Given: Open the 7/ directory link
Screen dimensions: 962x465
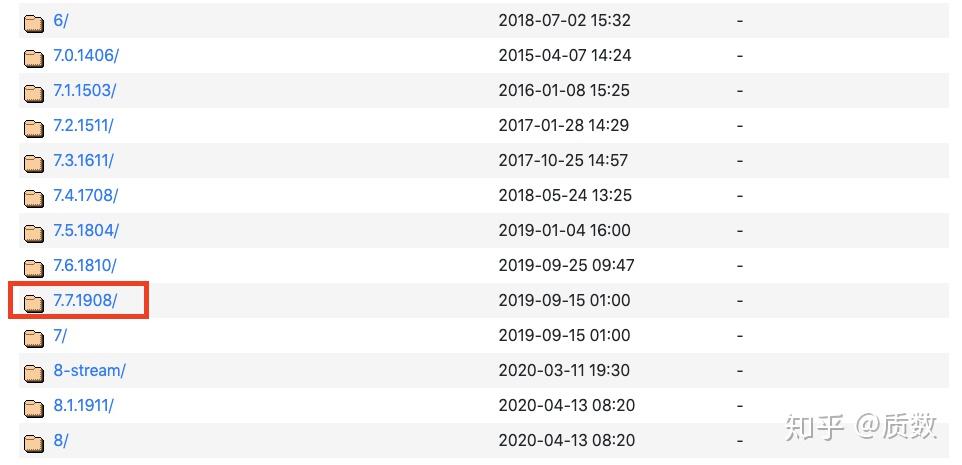Looking at the screenshot, I should click(x=60, y=336).
